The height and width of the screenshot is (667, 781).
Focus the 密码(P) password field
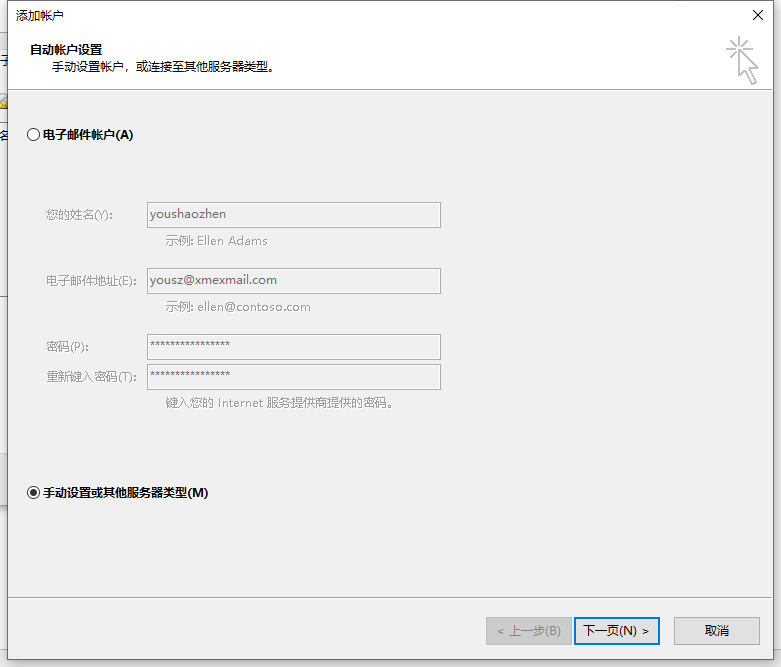click(x=293, y=346)
